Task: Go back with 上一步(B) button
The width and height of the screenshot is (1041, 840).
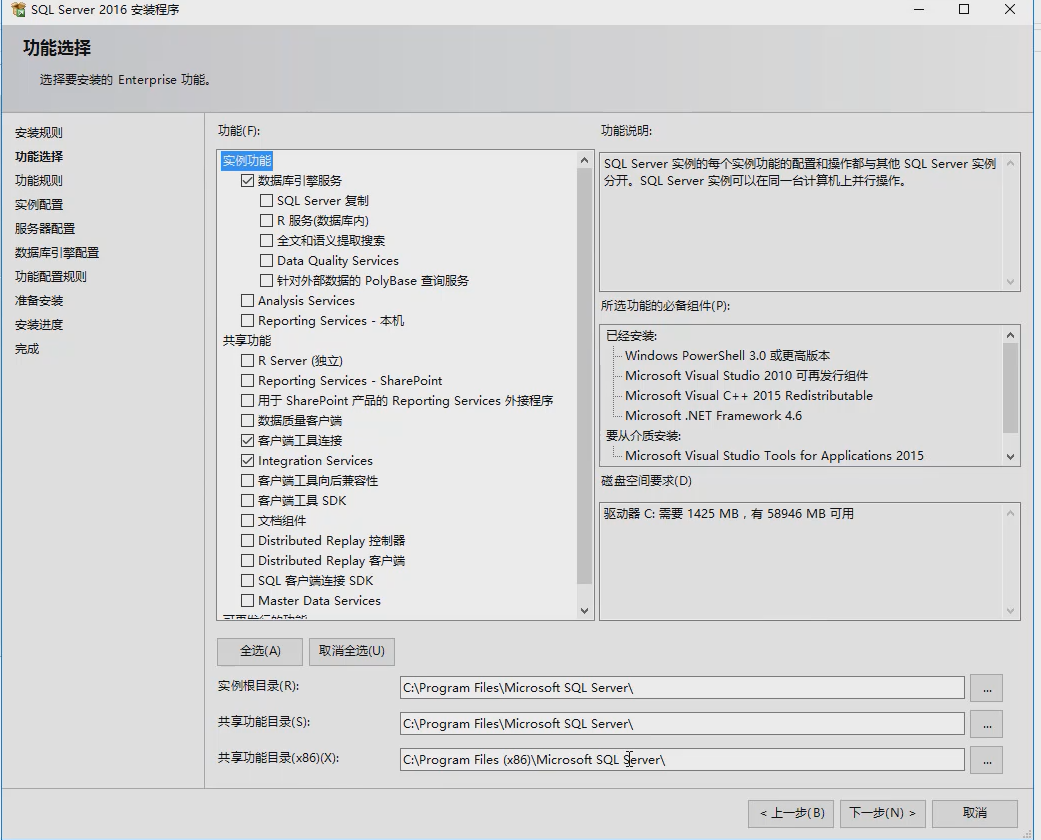Action: click(x=791, y=813)
